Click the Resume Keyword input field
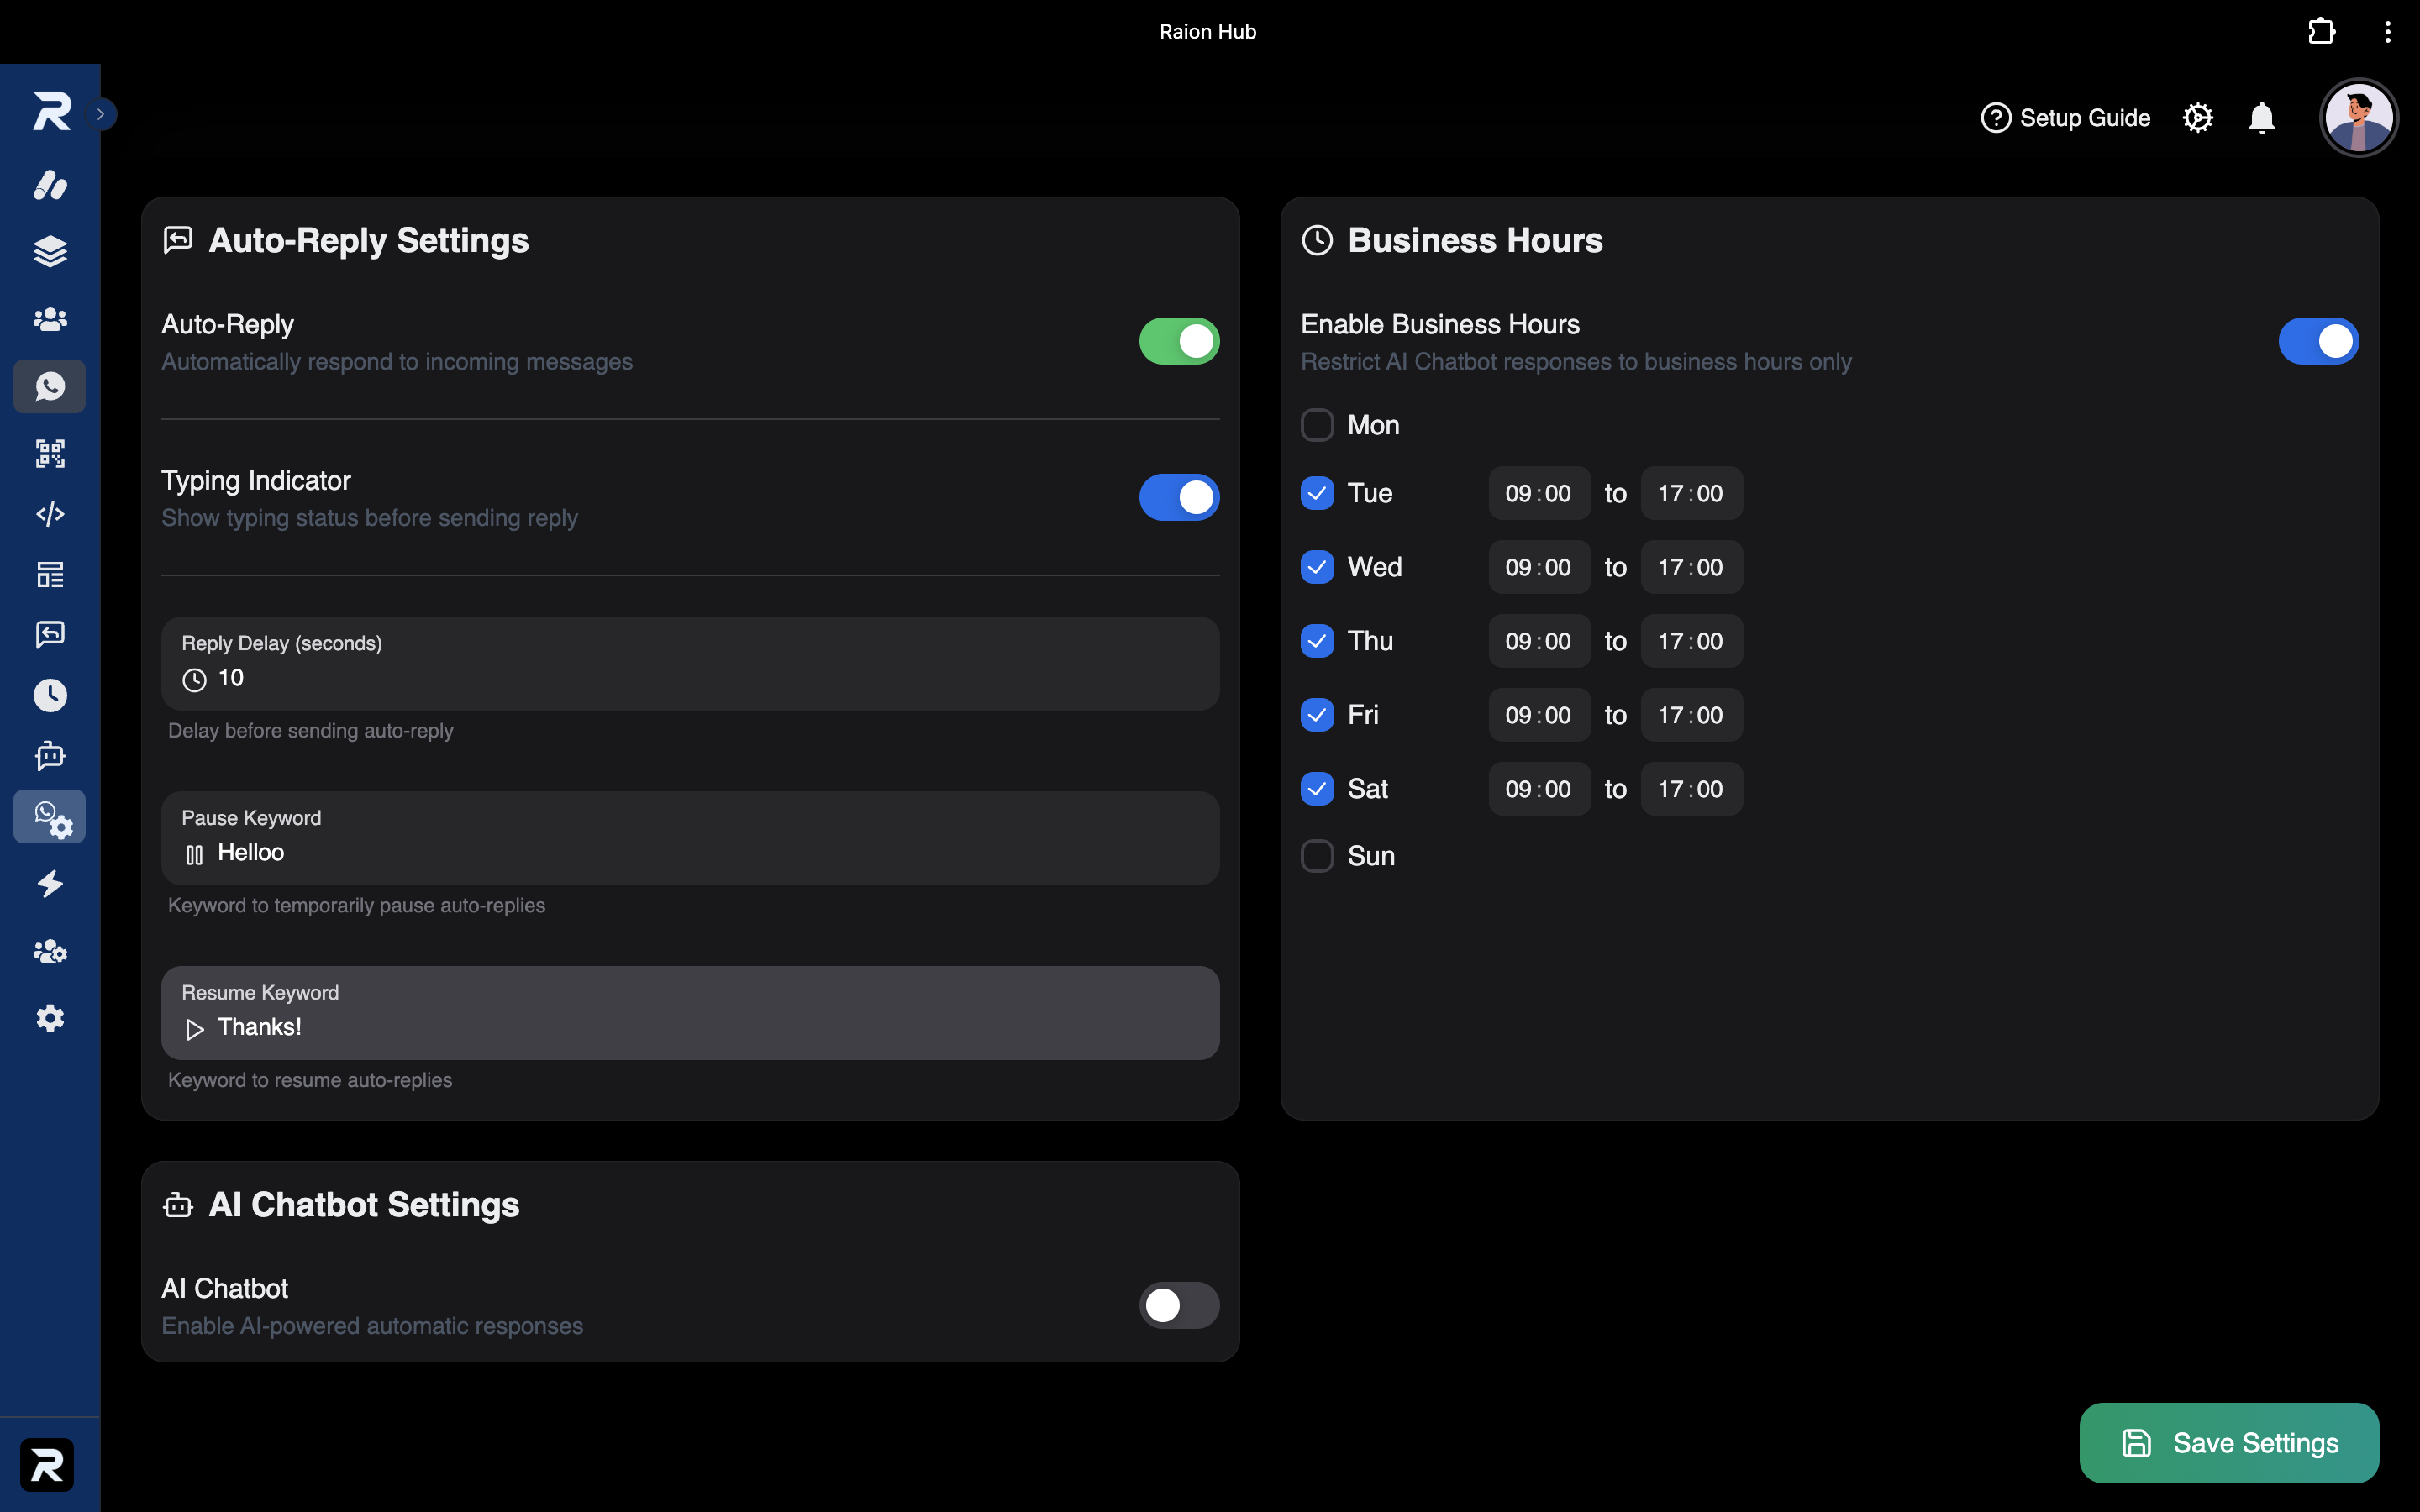Screen dimensions: 2420x1512 pyautogui.click(x=690, y=1013)
